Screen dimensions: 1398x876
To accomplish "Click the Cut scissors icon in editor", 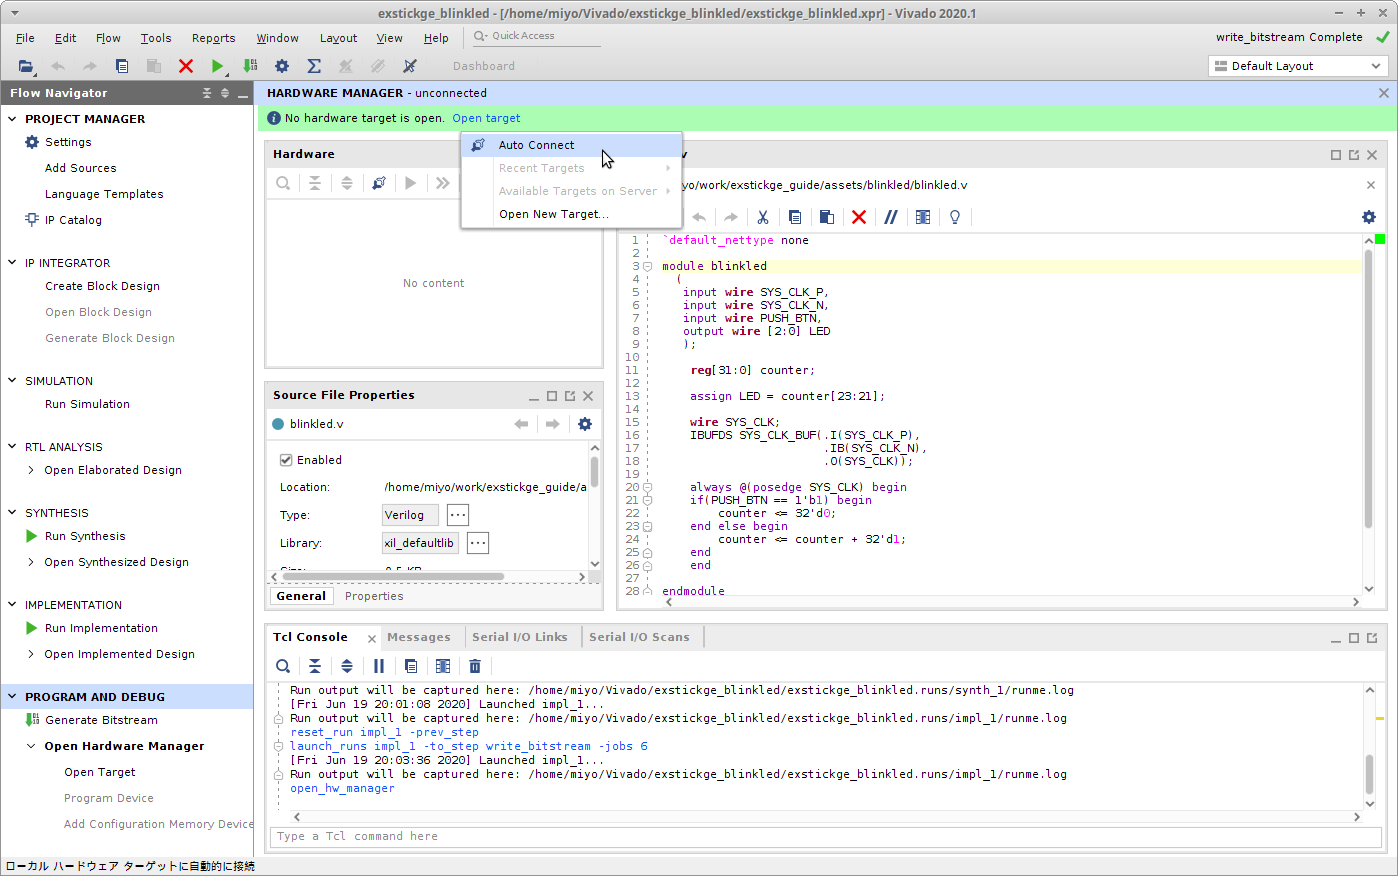I will (763, 217).
